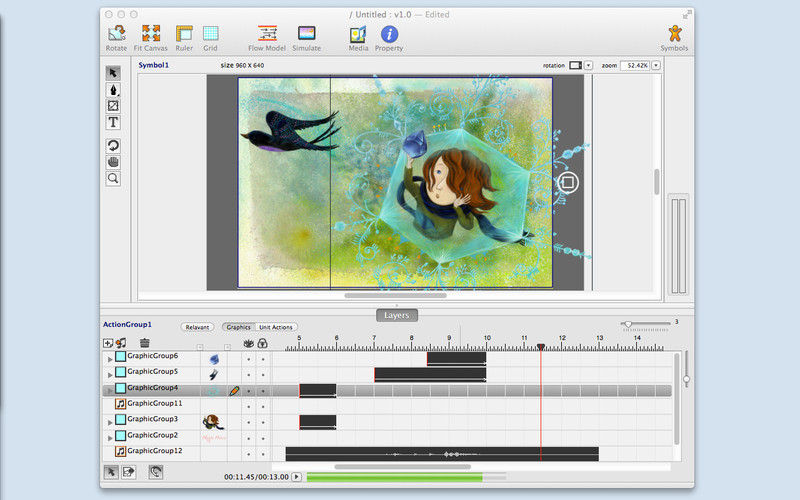Viewport: 800px width, 500px height.
Task: Click the pencil edit icon on GraphicGroup4
Action: [x=234, y=391]
